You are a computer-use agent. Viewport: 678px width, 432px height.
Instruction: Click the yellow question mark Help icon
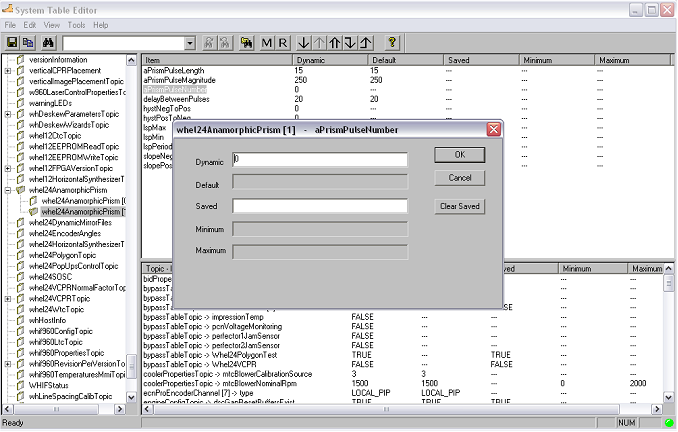tap(392, 43)
